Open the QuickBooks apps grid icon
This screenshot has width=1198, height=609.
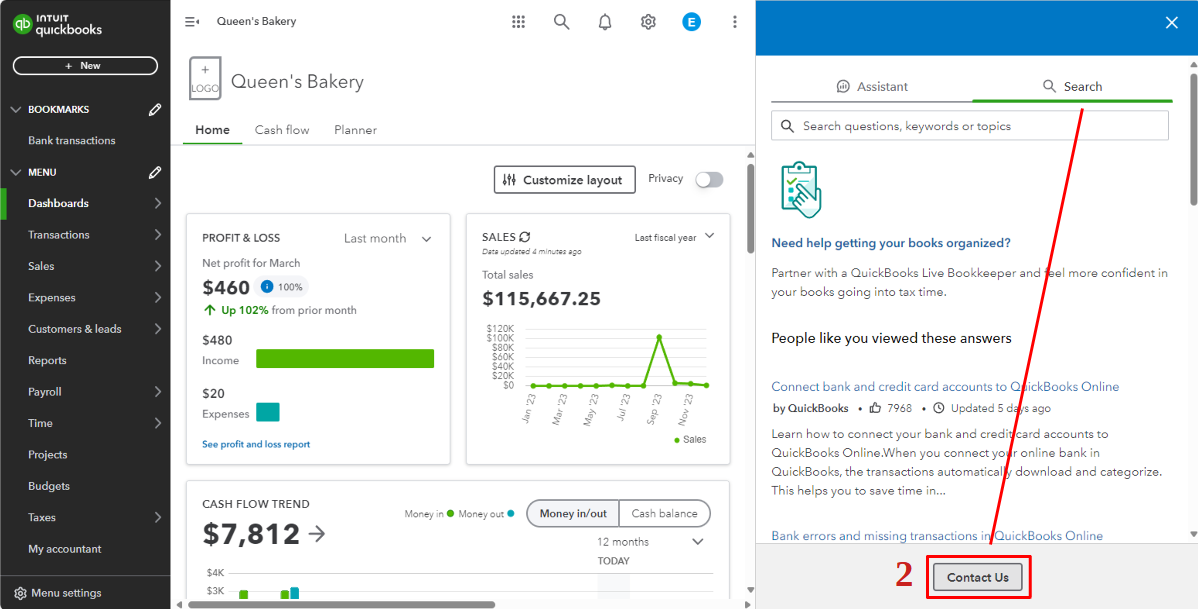pyautogui.click(x=518, y=21)
